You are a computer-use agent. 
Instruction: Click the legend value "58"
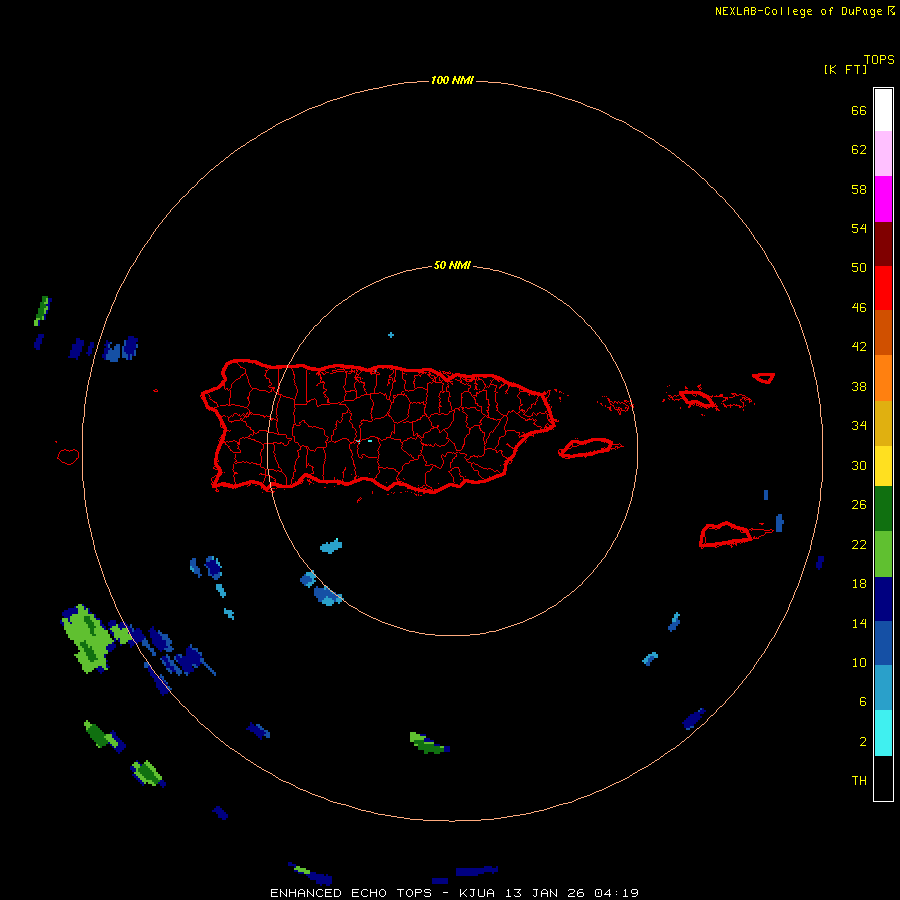point(859,189)
